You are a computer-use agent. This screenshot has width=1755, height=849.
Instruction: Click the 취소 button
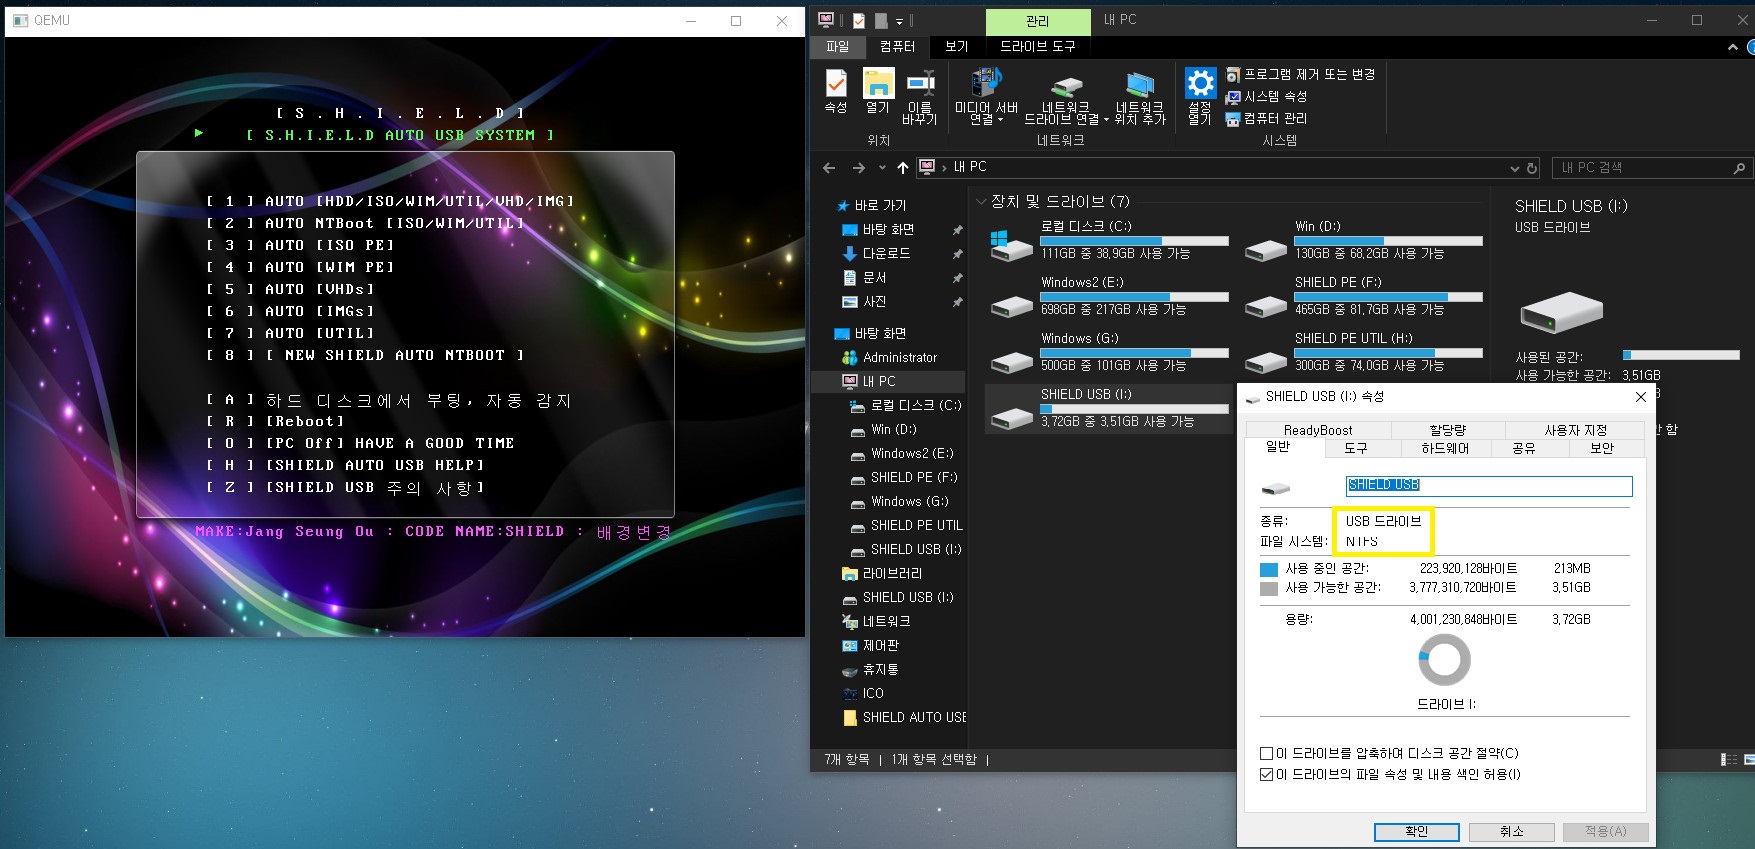pyautogui.click(x=1512, y=832)
